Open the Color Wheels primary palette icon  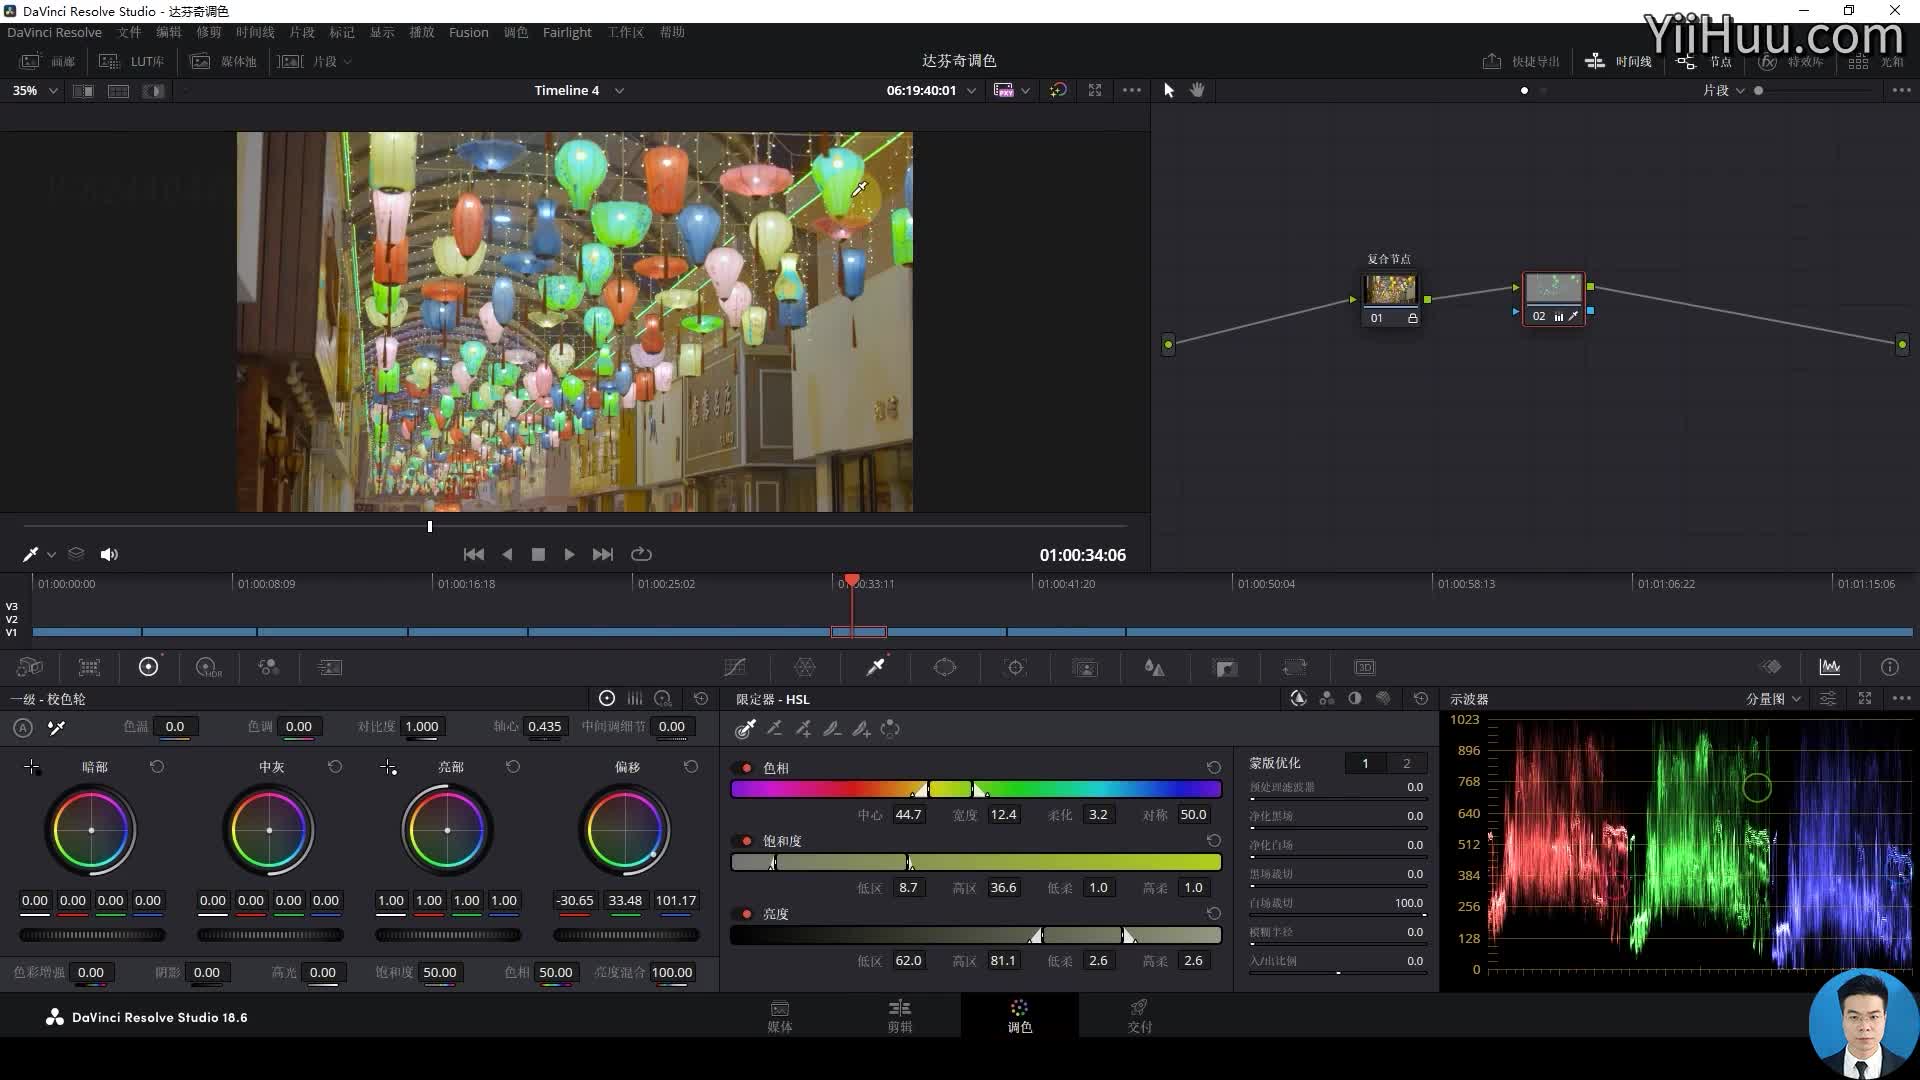pos(148,667)
